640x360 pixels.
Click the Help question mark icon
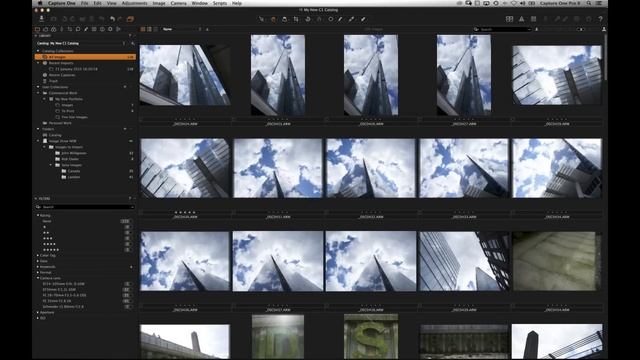coord(600,19)
